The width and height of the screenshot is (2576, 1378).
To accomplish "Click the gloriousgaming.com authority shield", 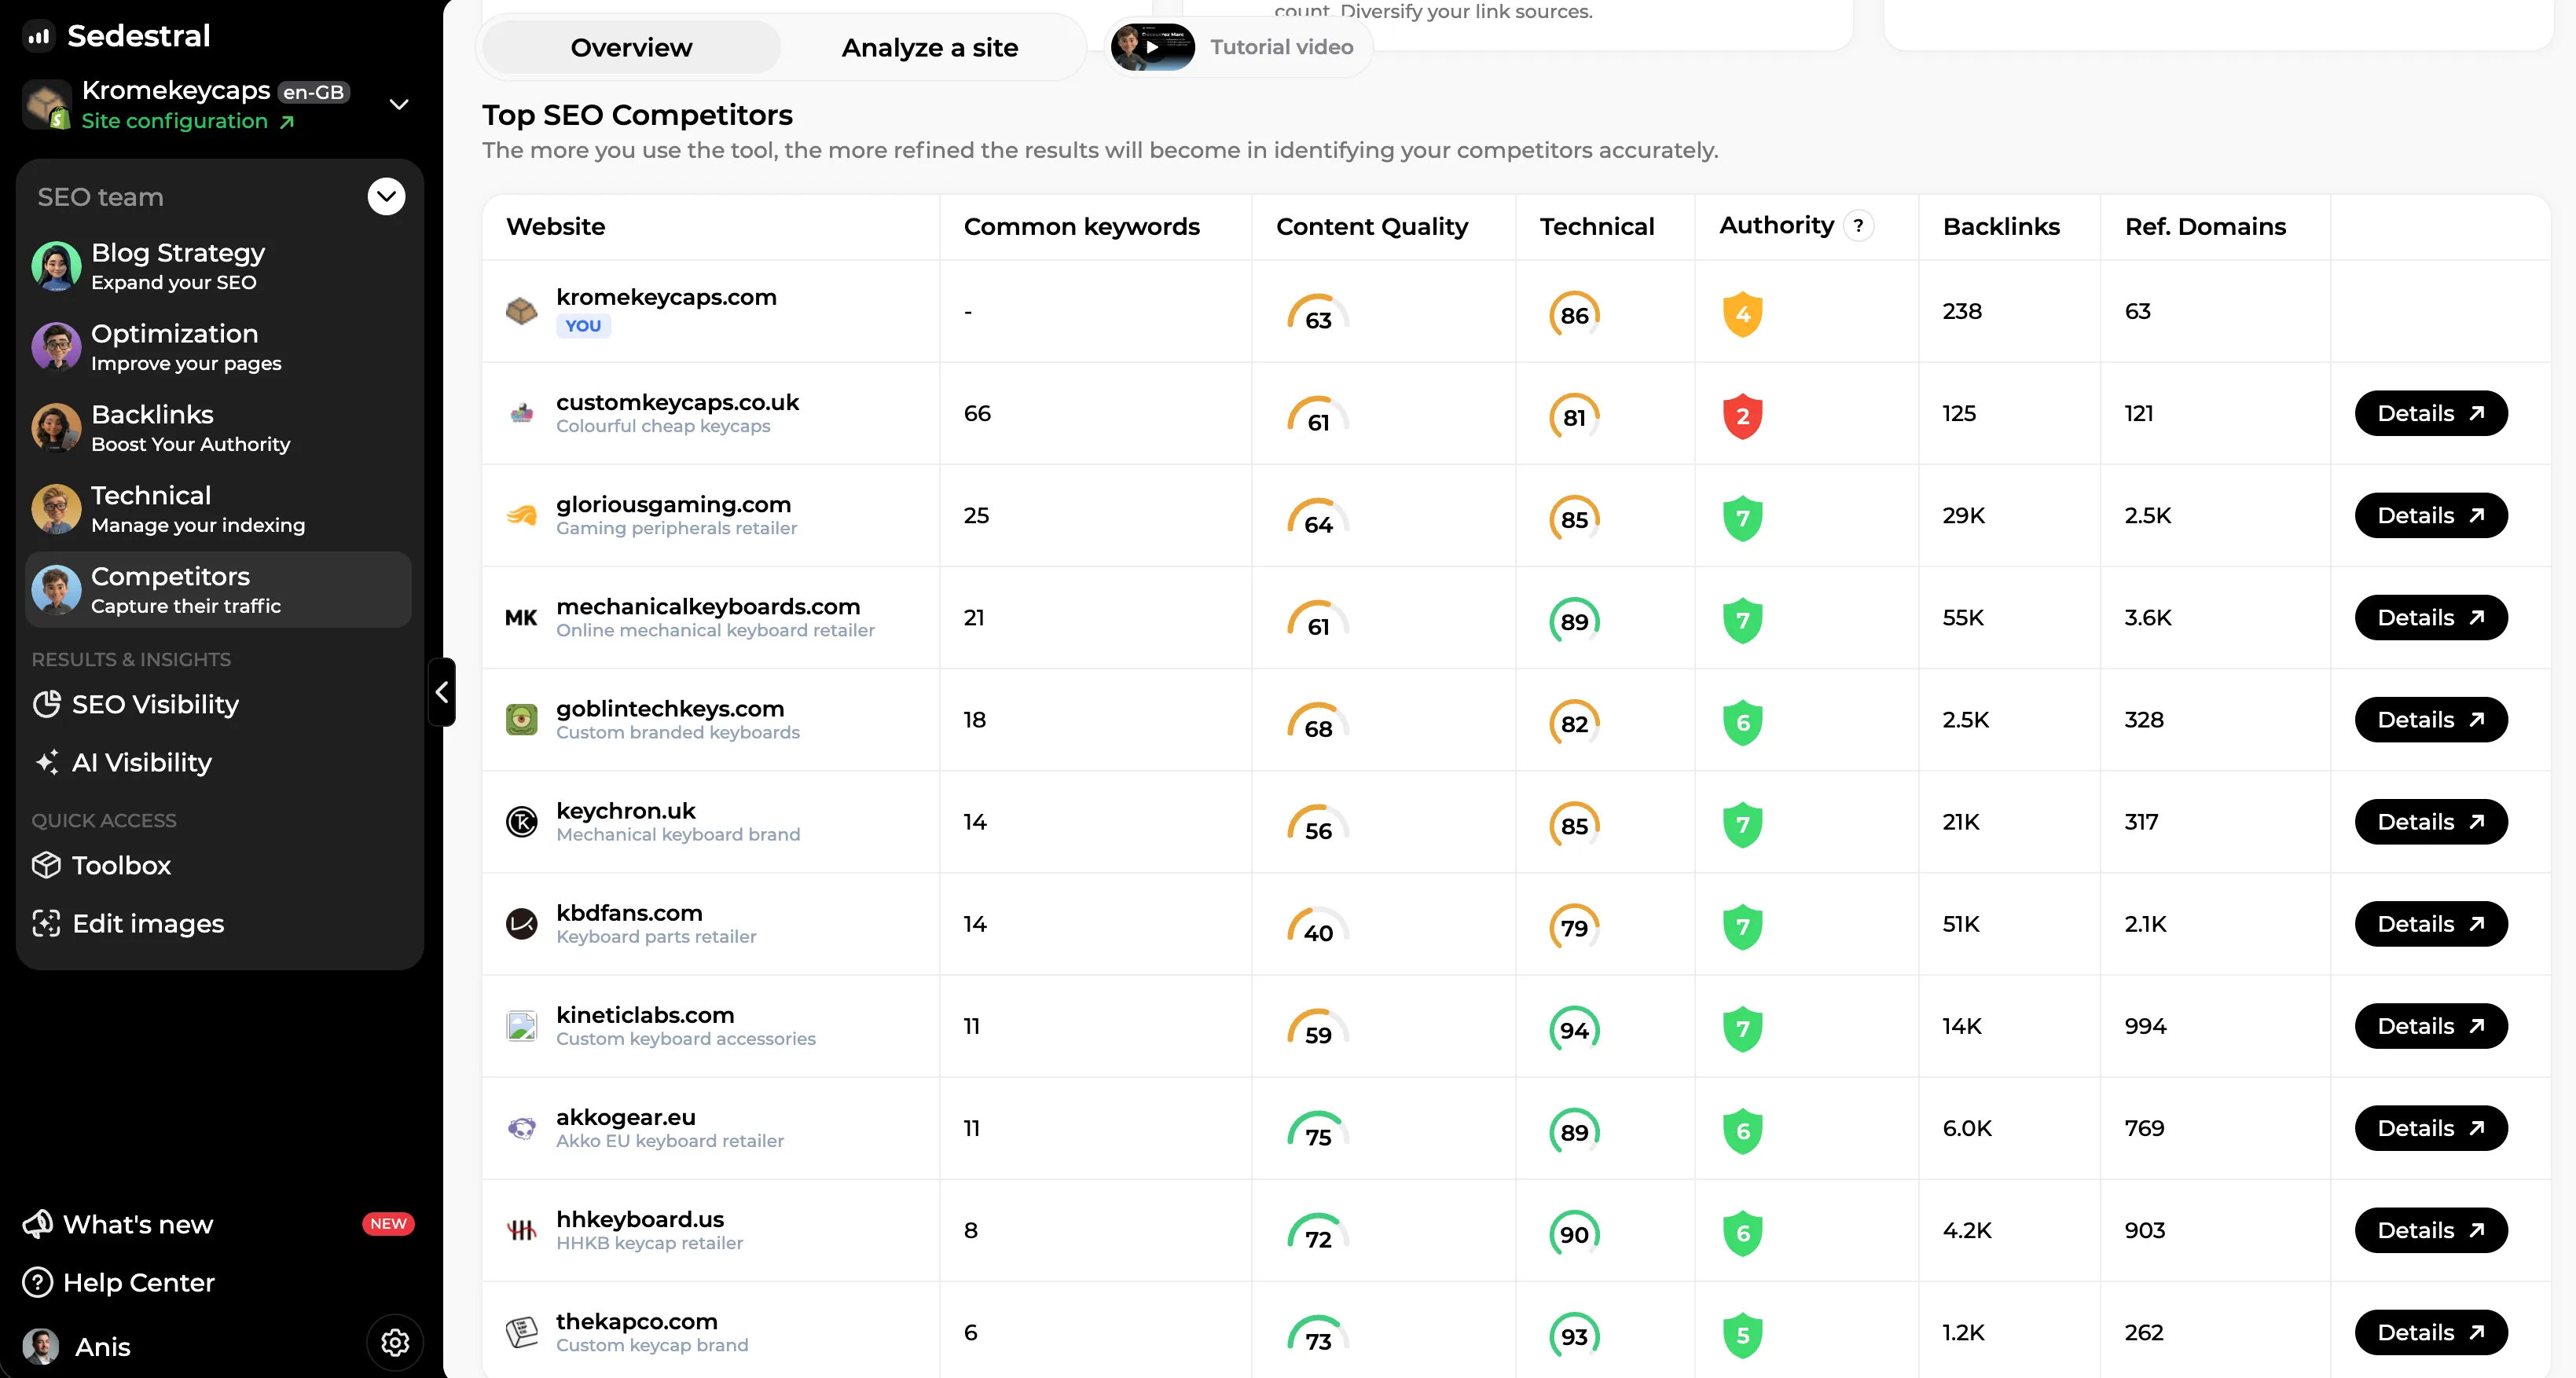I will click(x=1742, y=518).
